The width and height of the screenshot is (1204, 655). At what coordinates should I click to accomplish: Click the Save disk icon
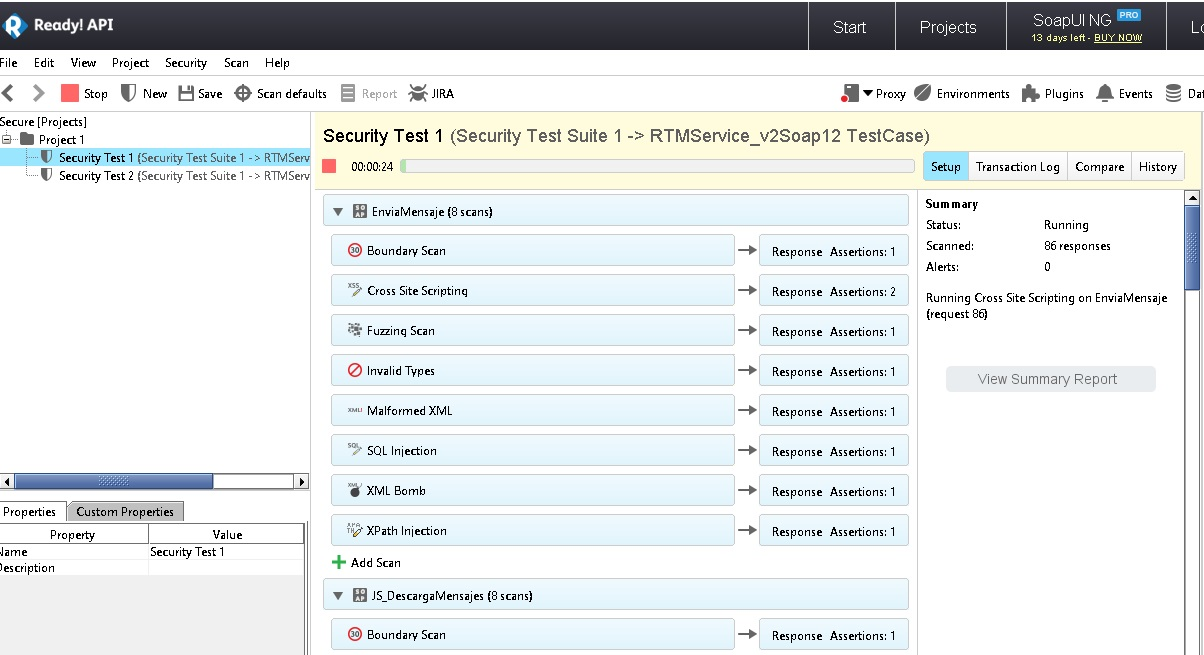click(186, 93)
